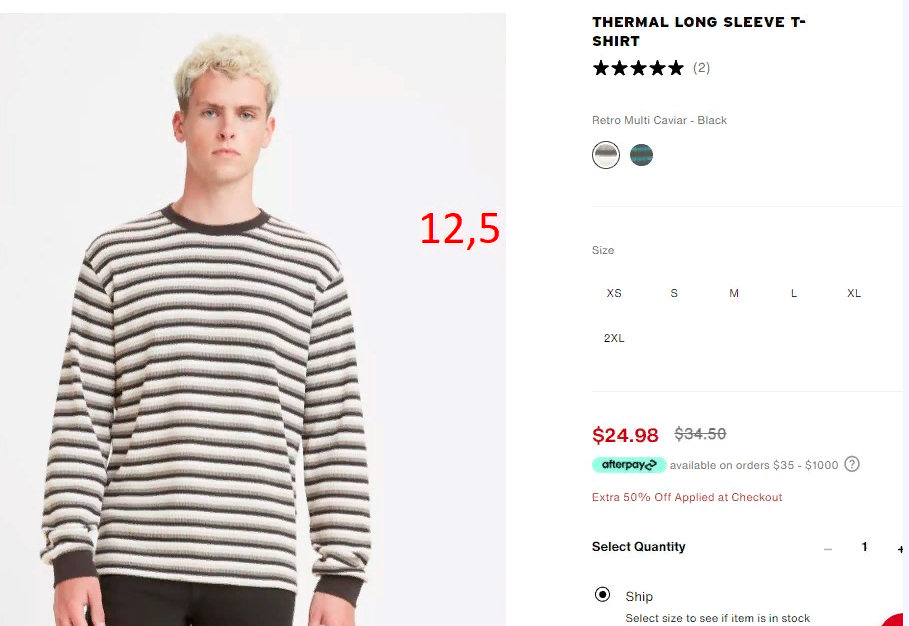909x626 pixels.
Task: Click the striped shirt product image
Action: click(253, 319)
